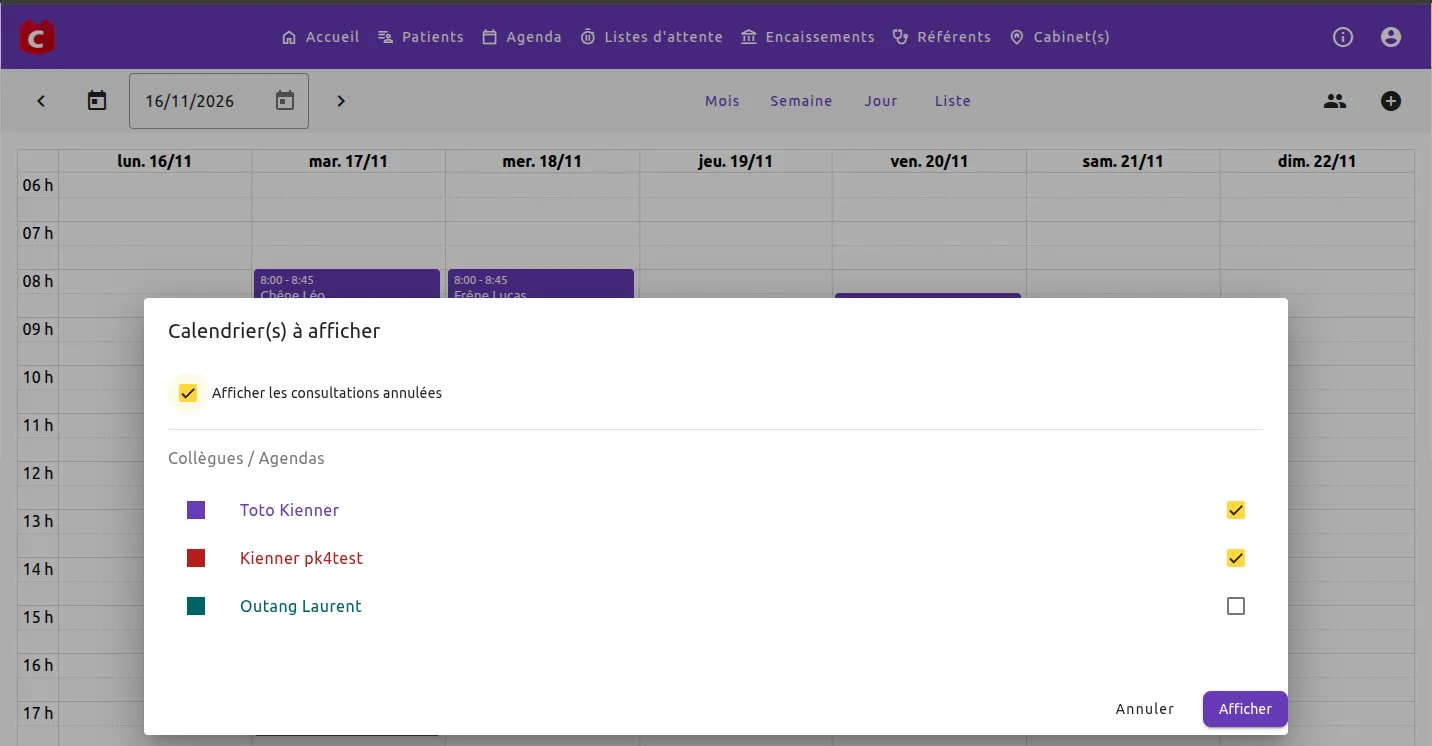This screenshot has width=1432, height=746.
Task: Open the user account icon
Action: point(1391,37)
